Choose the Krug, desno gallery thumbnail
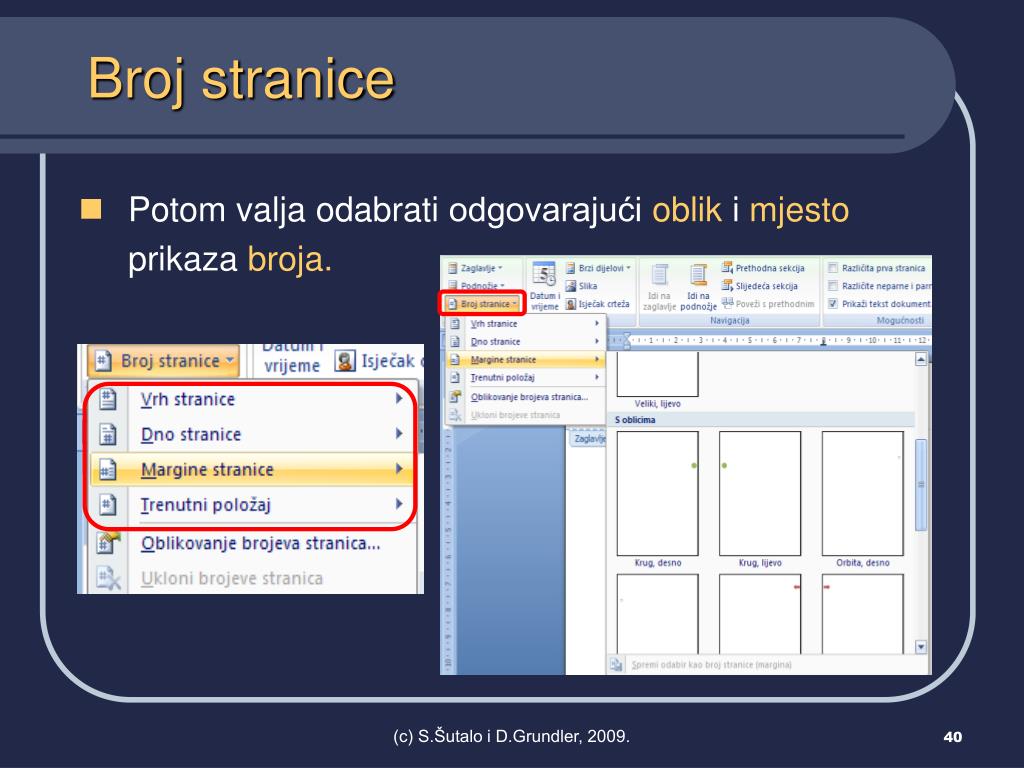Image resolution: width=1024 pixels, height=768 pixels. [x=657, y=494]
